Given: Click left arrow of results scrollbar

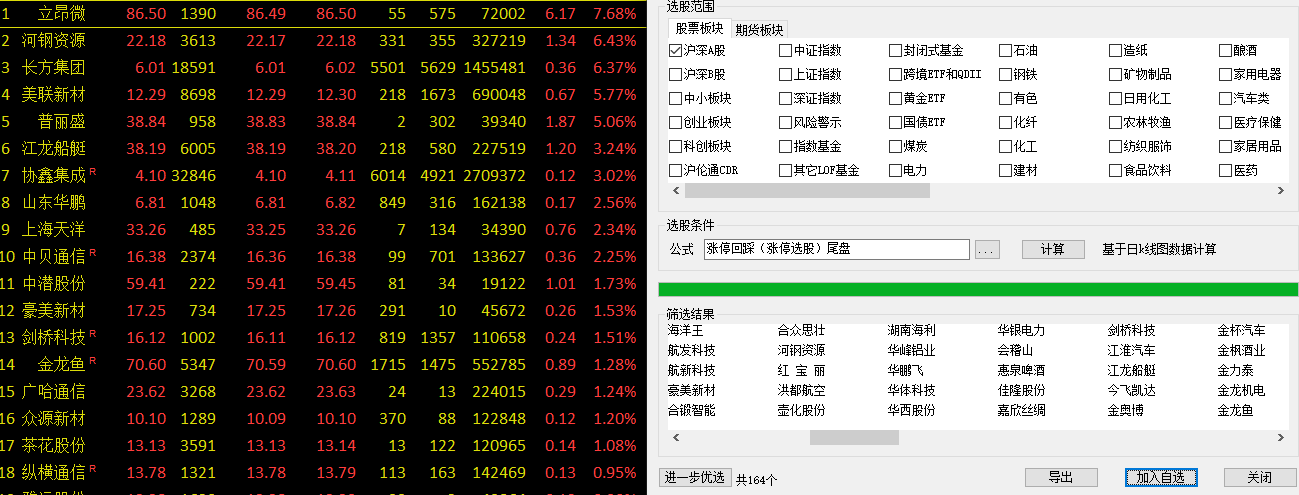Looking at the screenshot, I should coord(676,437).
